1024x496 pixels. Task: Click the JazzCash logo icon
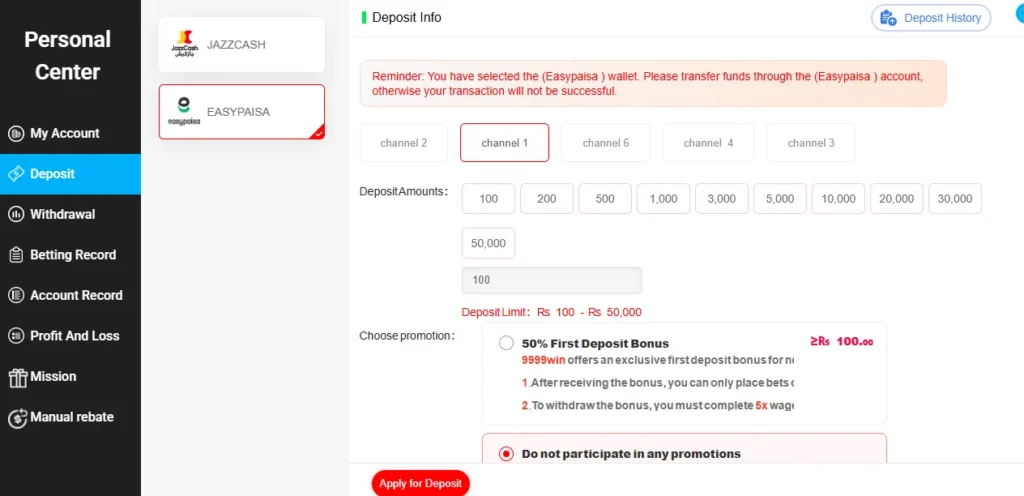coord(184,44)
